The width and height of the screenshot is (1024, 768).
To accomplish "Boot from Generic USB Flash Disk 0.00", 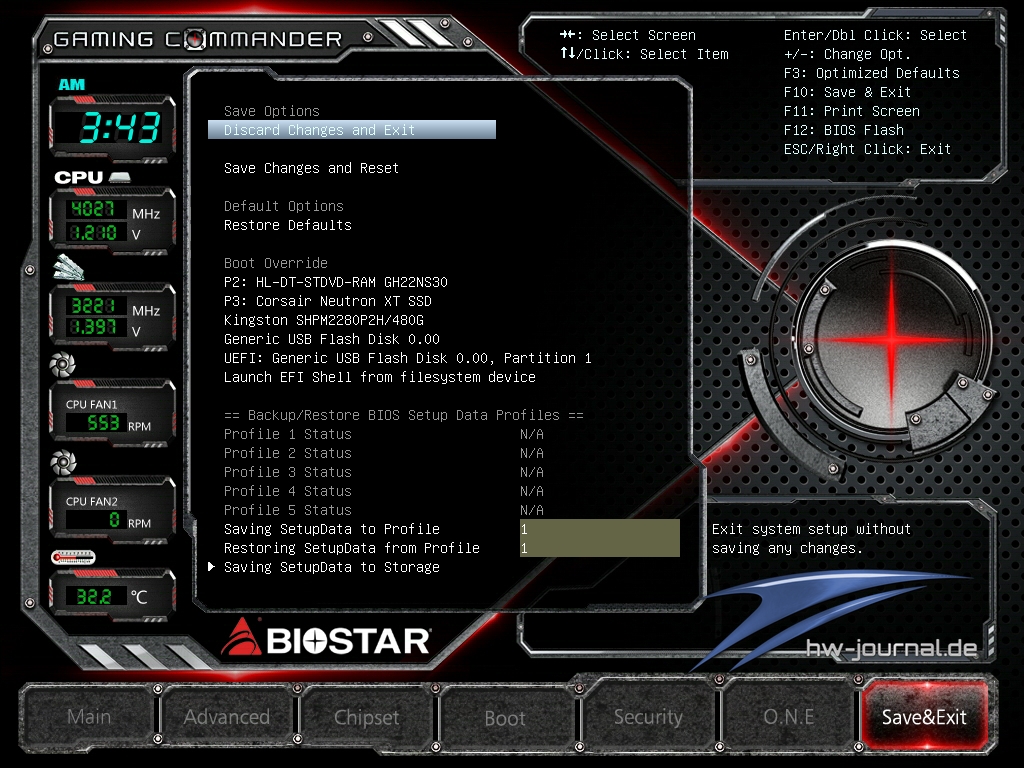I will pos(332,339).
